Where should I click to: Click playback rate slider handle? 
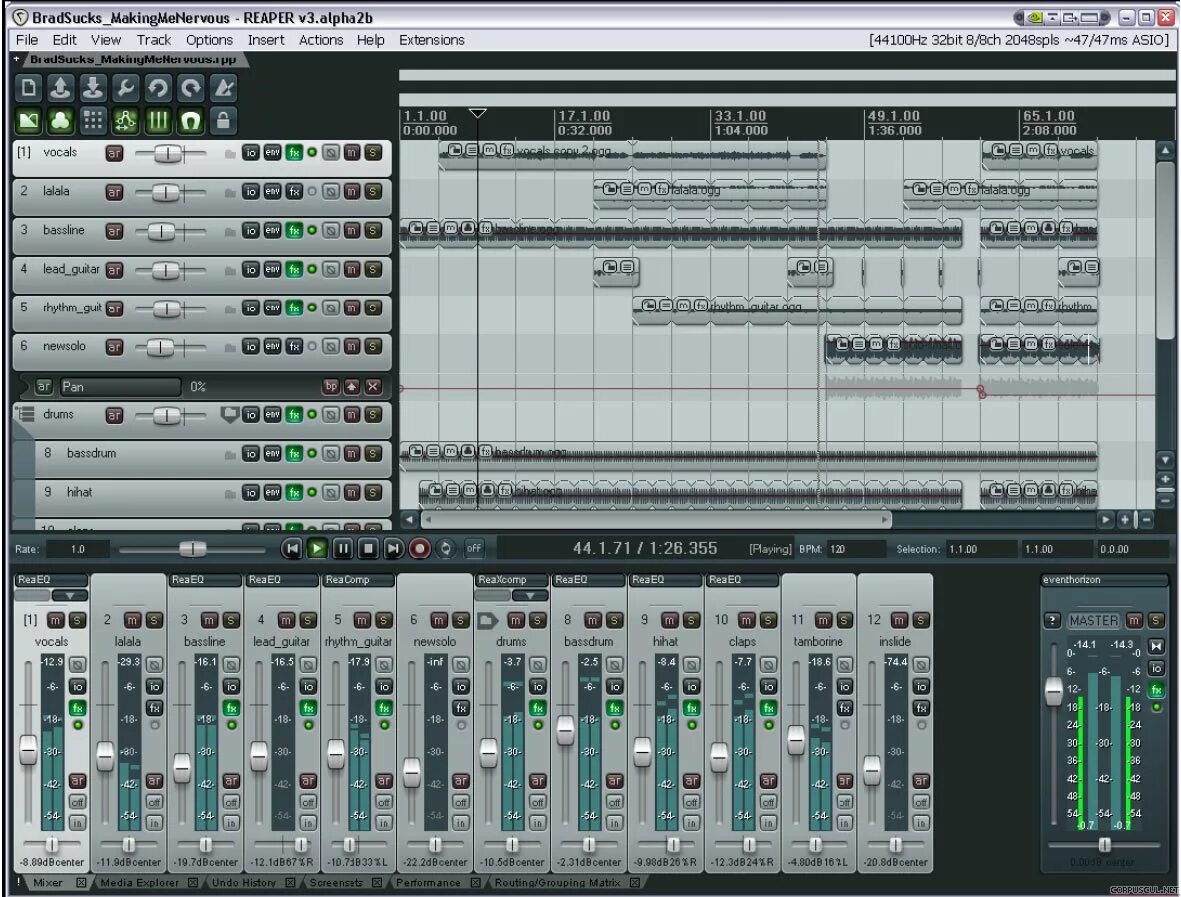193,549
